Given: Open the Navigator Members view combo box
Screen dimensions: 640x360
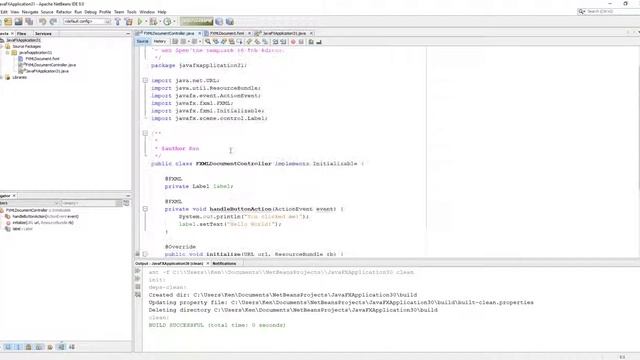Looking at the screenshot, I should [29, 203].
